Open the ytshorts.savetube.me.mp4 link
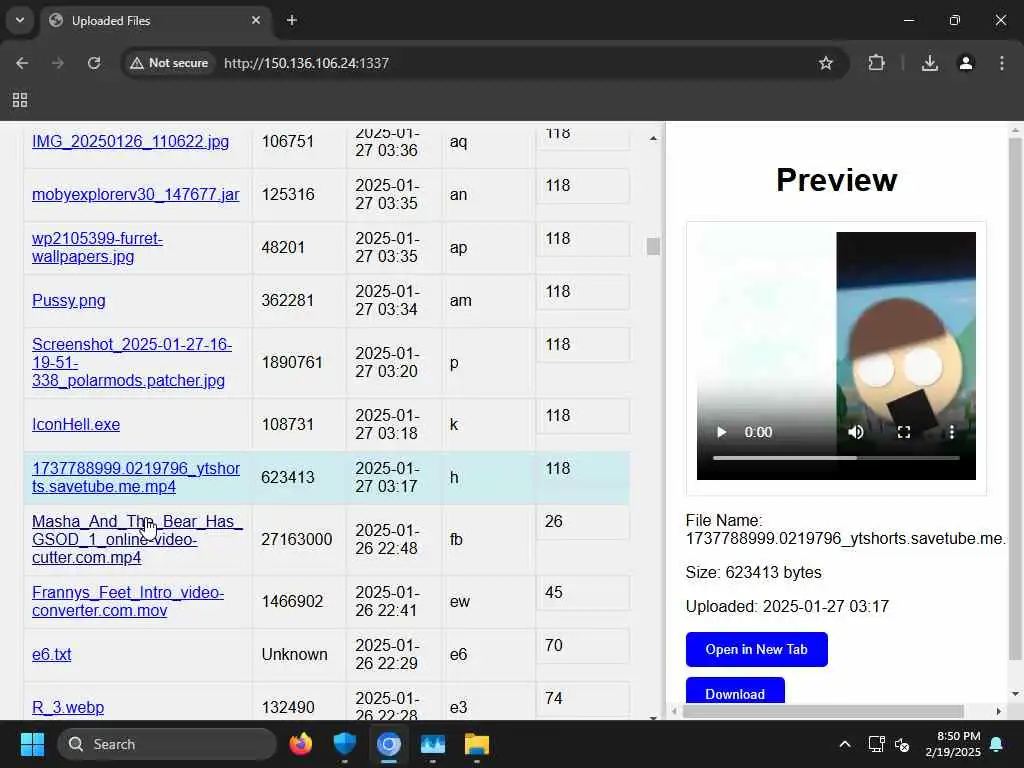 click(136, 477)
